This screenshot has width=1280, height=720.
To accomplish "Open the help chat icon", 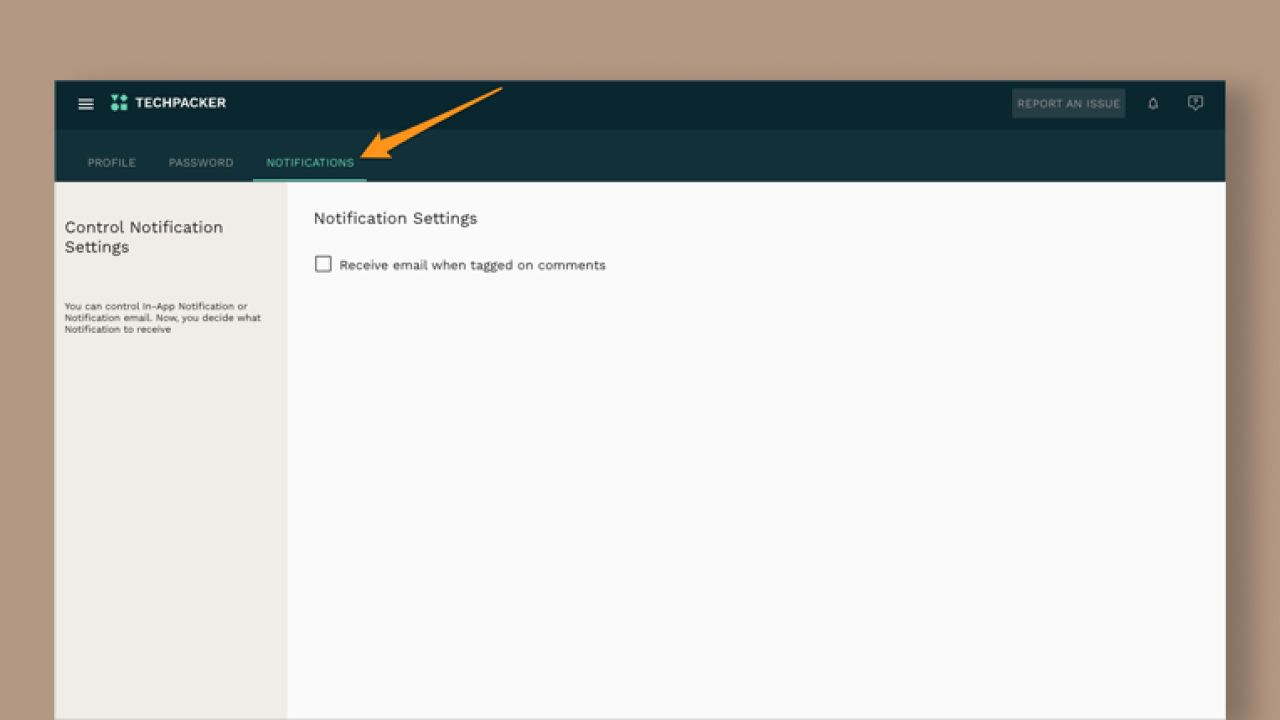I will [x=1195, y=103].
